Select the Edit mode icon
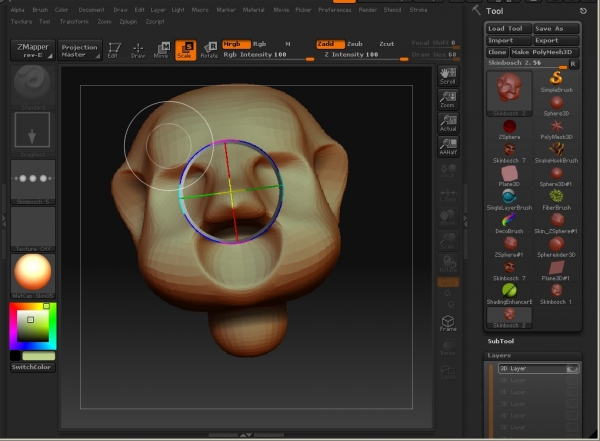The image size is (600, 441). (x=114, y=50)
